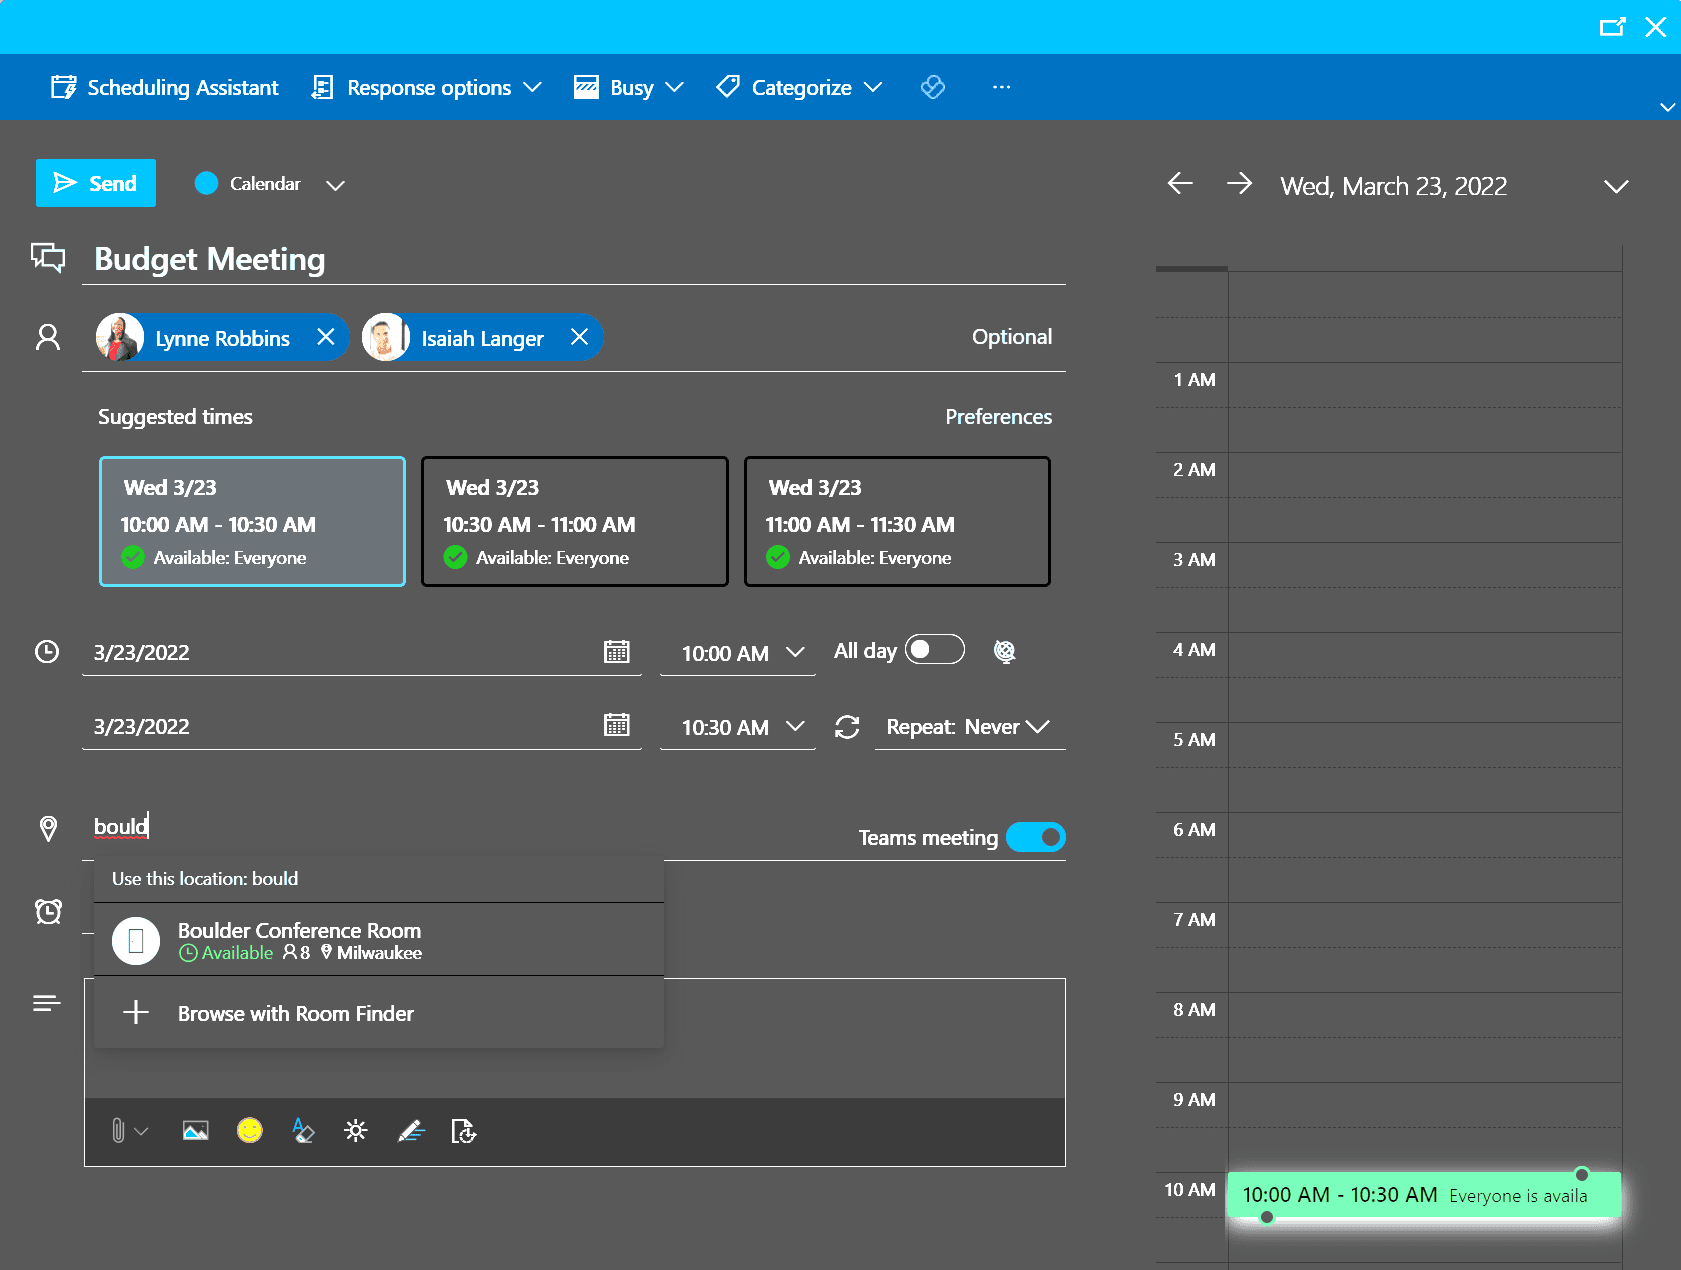Click the insert pictures icon
Screen dimensions: 1681x1270
pos(195,1131)
